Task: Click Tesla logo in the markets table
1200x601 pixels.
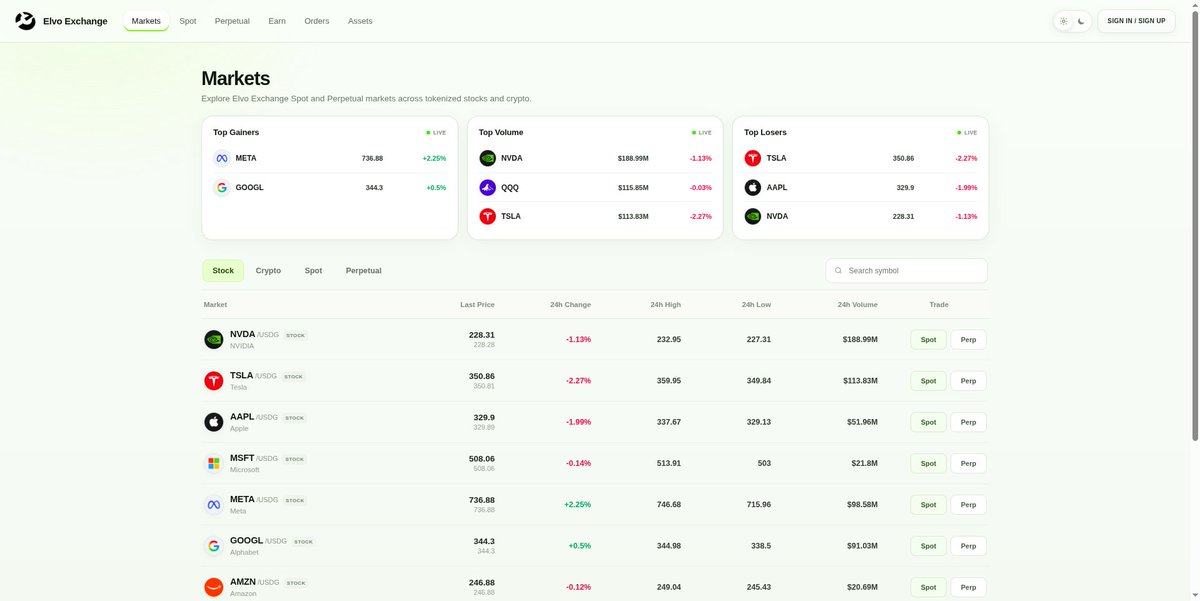Action: [213, 381]
